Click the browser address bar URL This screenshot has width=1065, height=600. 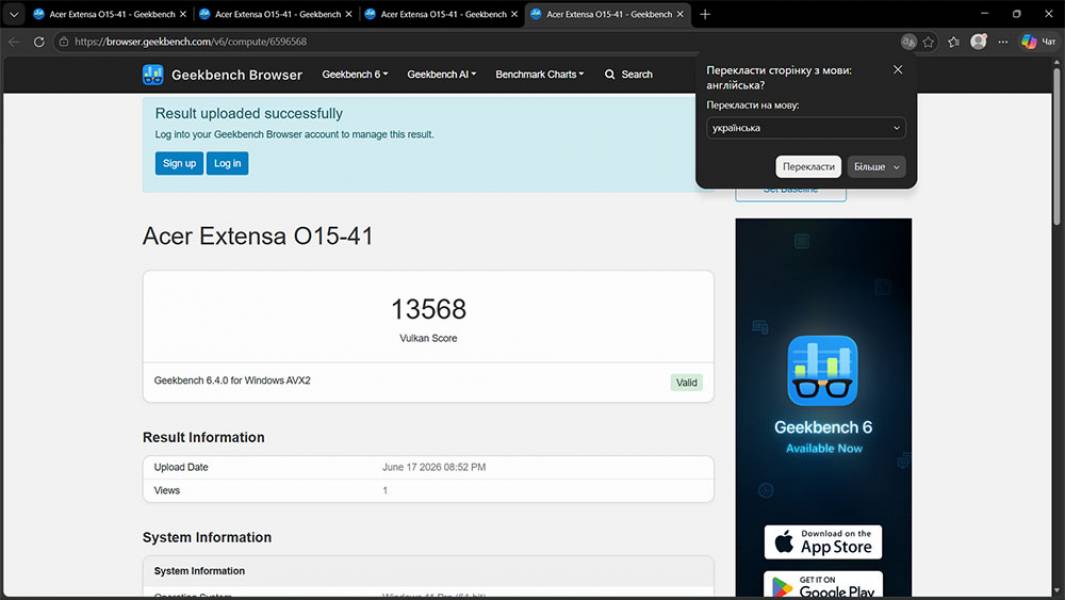click(190, 42)
